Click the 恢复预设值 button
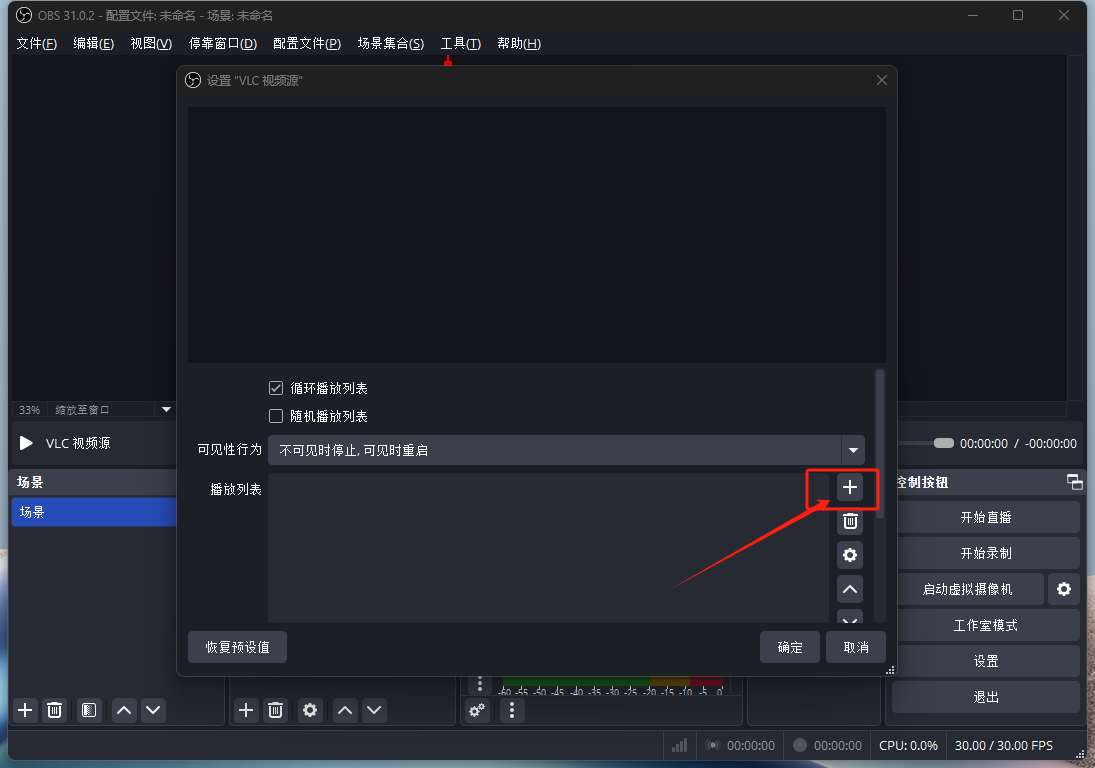The width and height of the screenshot is (1095, 768). click(x=237, y=647)
